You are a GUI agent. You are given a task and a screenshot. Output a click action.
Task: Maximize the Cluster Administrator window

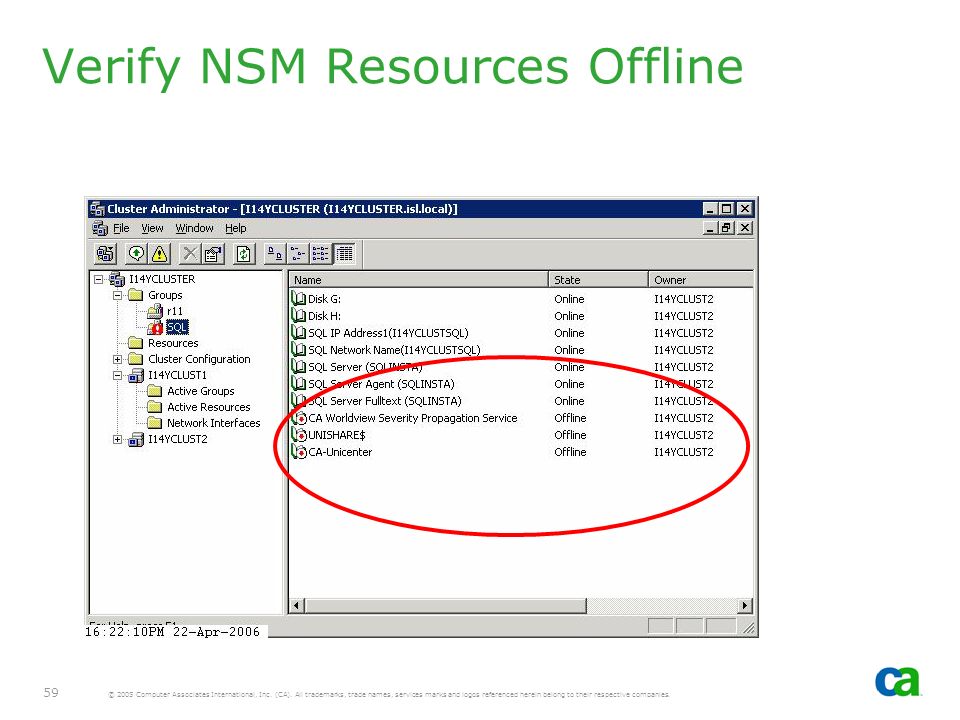726,209
